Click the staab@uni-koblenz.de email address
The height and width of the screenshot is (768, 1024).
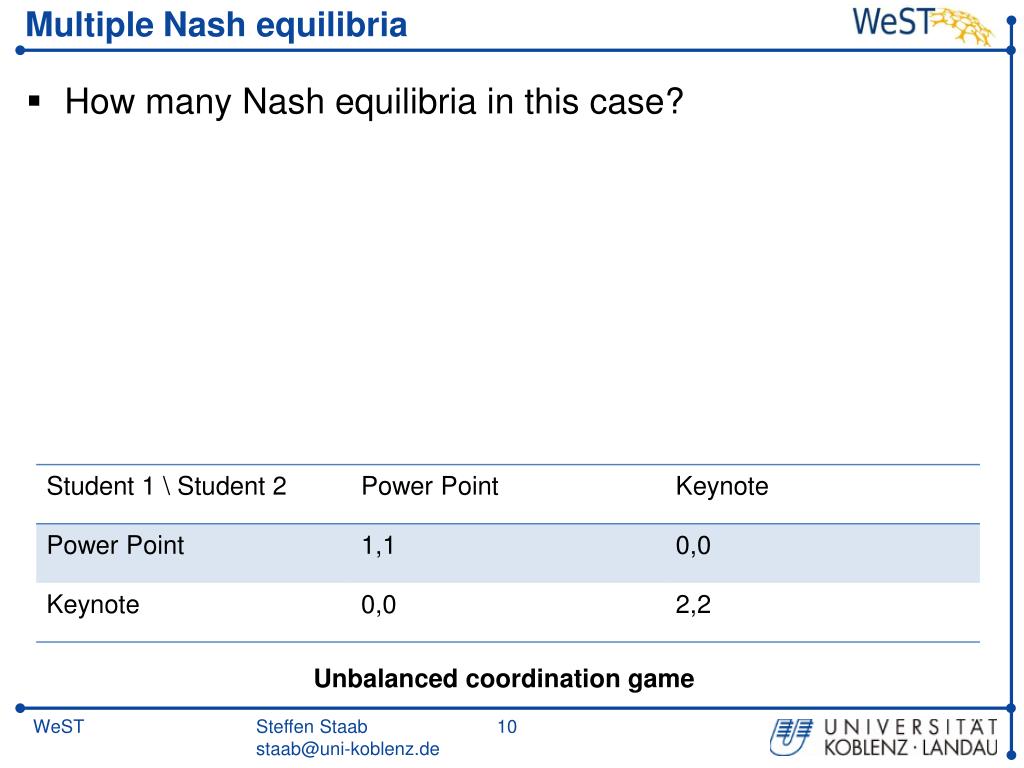(347, 749)
